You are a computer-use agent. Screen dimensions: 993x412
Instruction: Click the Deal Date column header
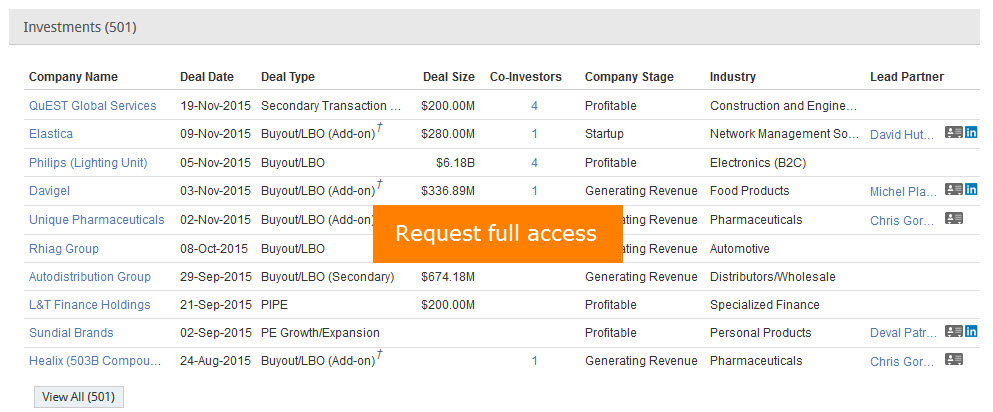pos(206,77)
